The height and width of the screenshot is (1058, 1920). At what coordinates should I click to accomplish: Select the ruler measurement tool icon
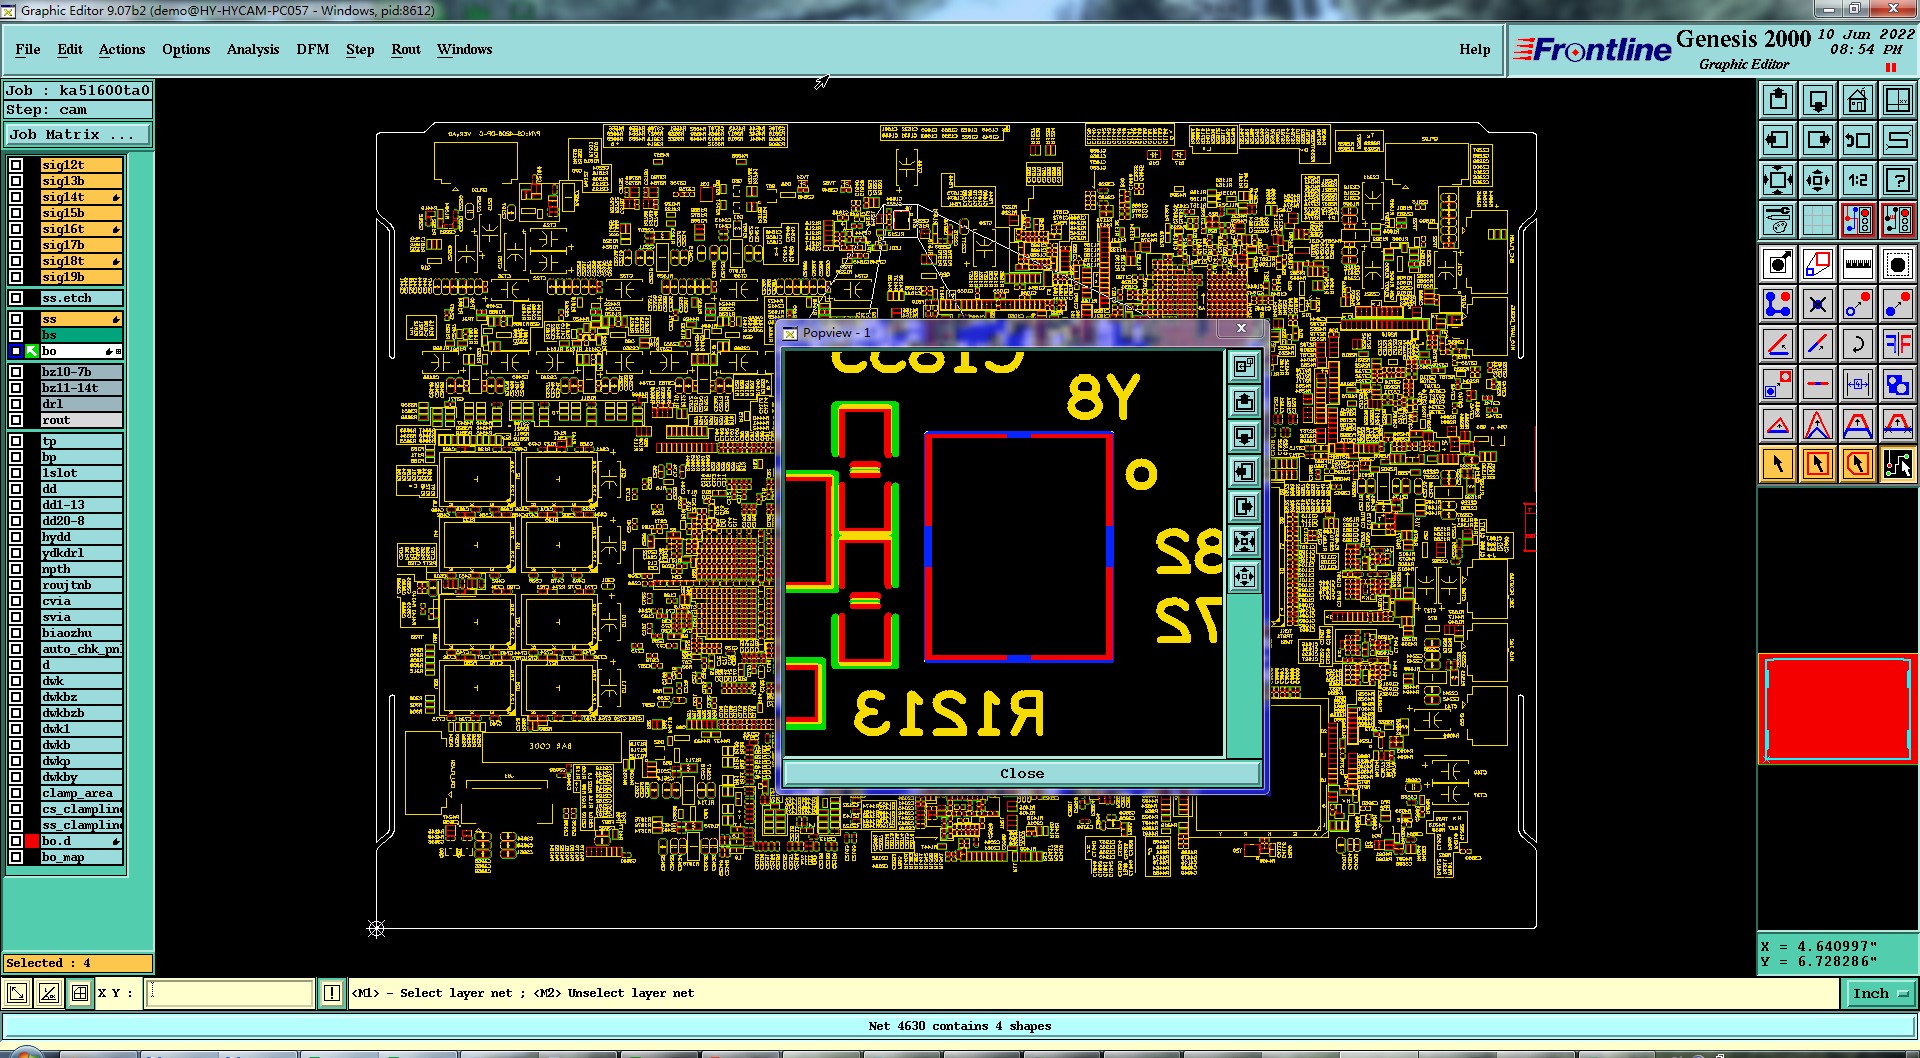(1858, 264)
